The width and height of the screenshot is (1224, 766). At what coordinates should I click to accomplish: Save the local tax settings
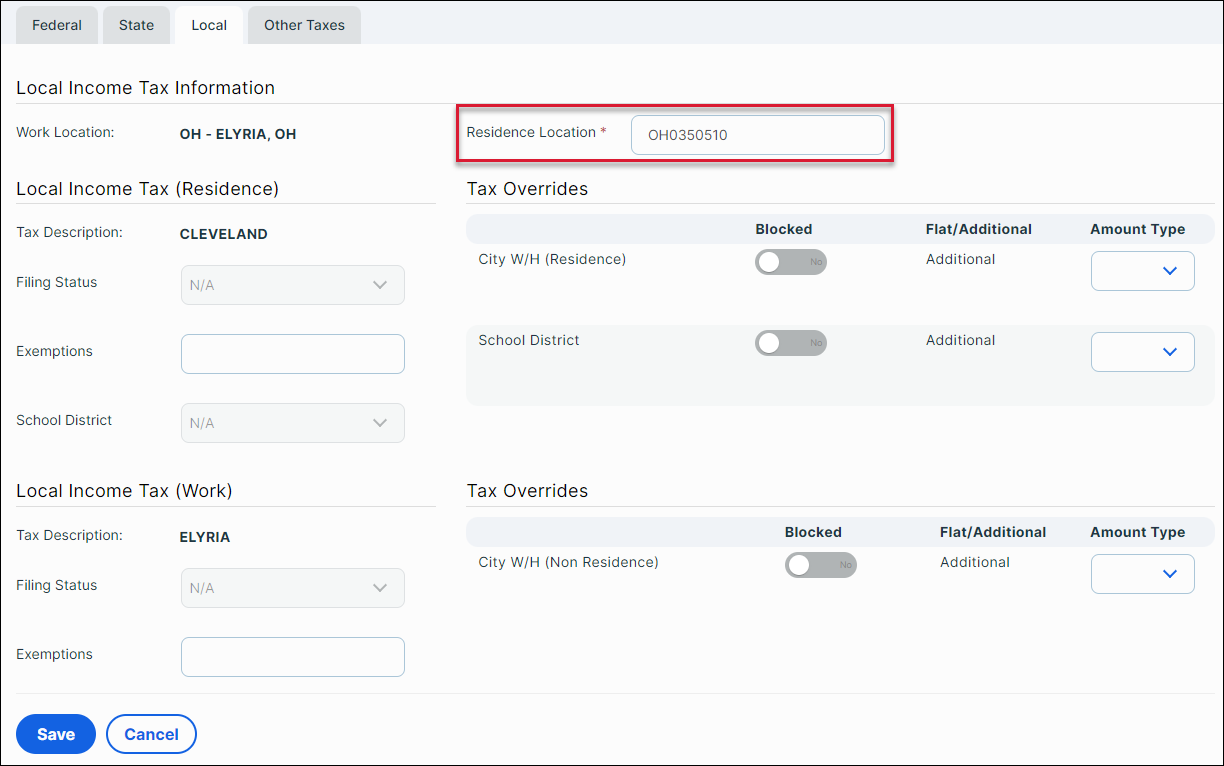56,734
